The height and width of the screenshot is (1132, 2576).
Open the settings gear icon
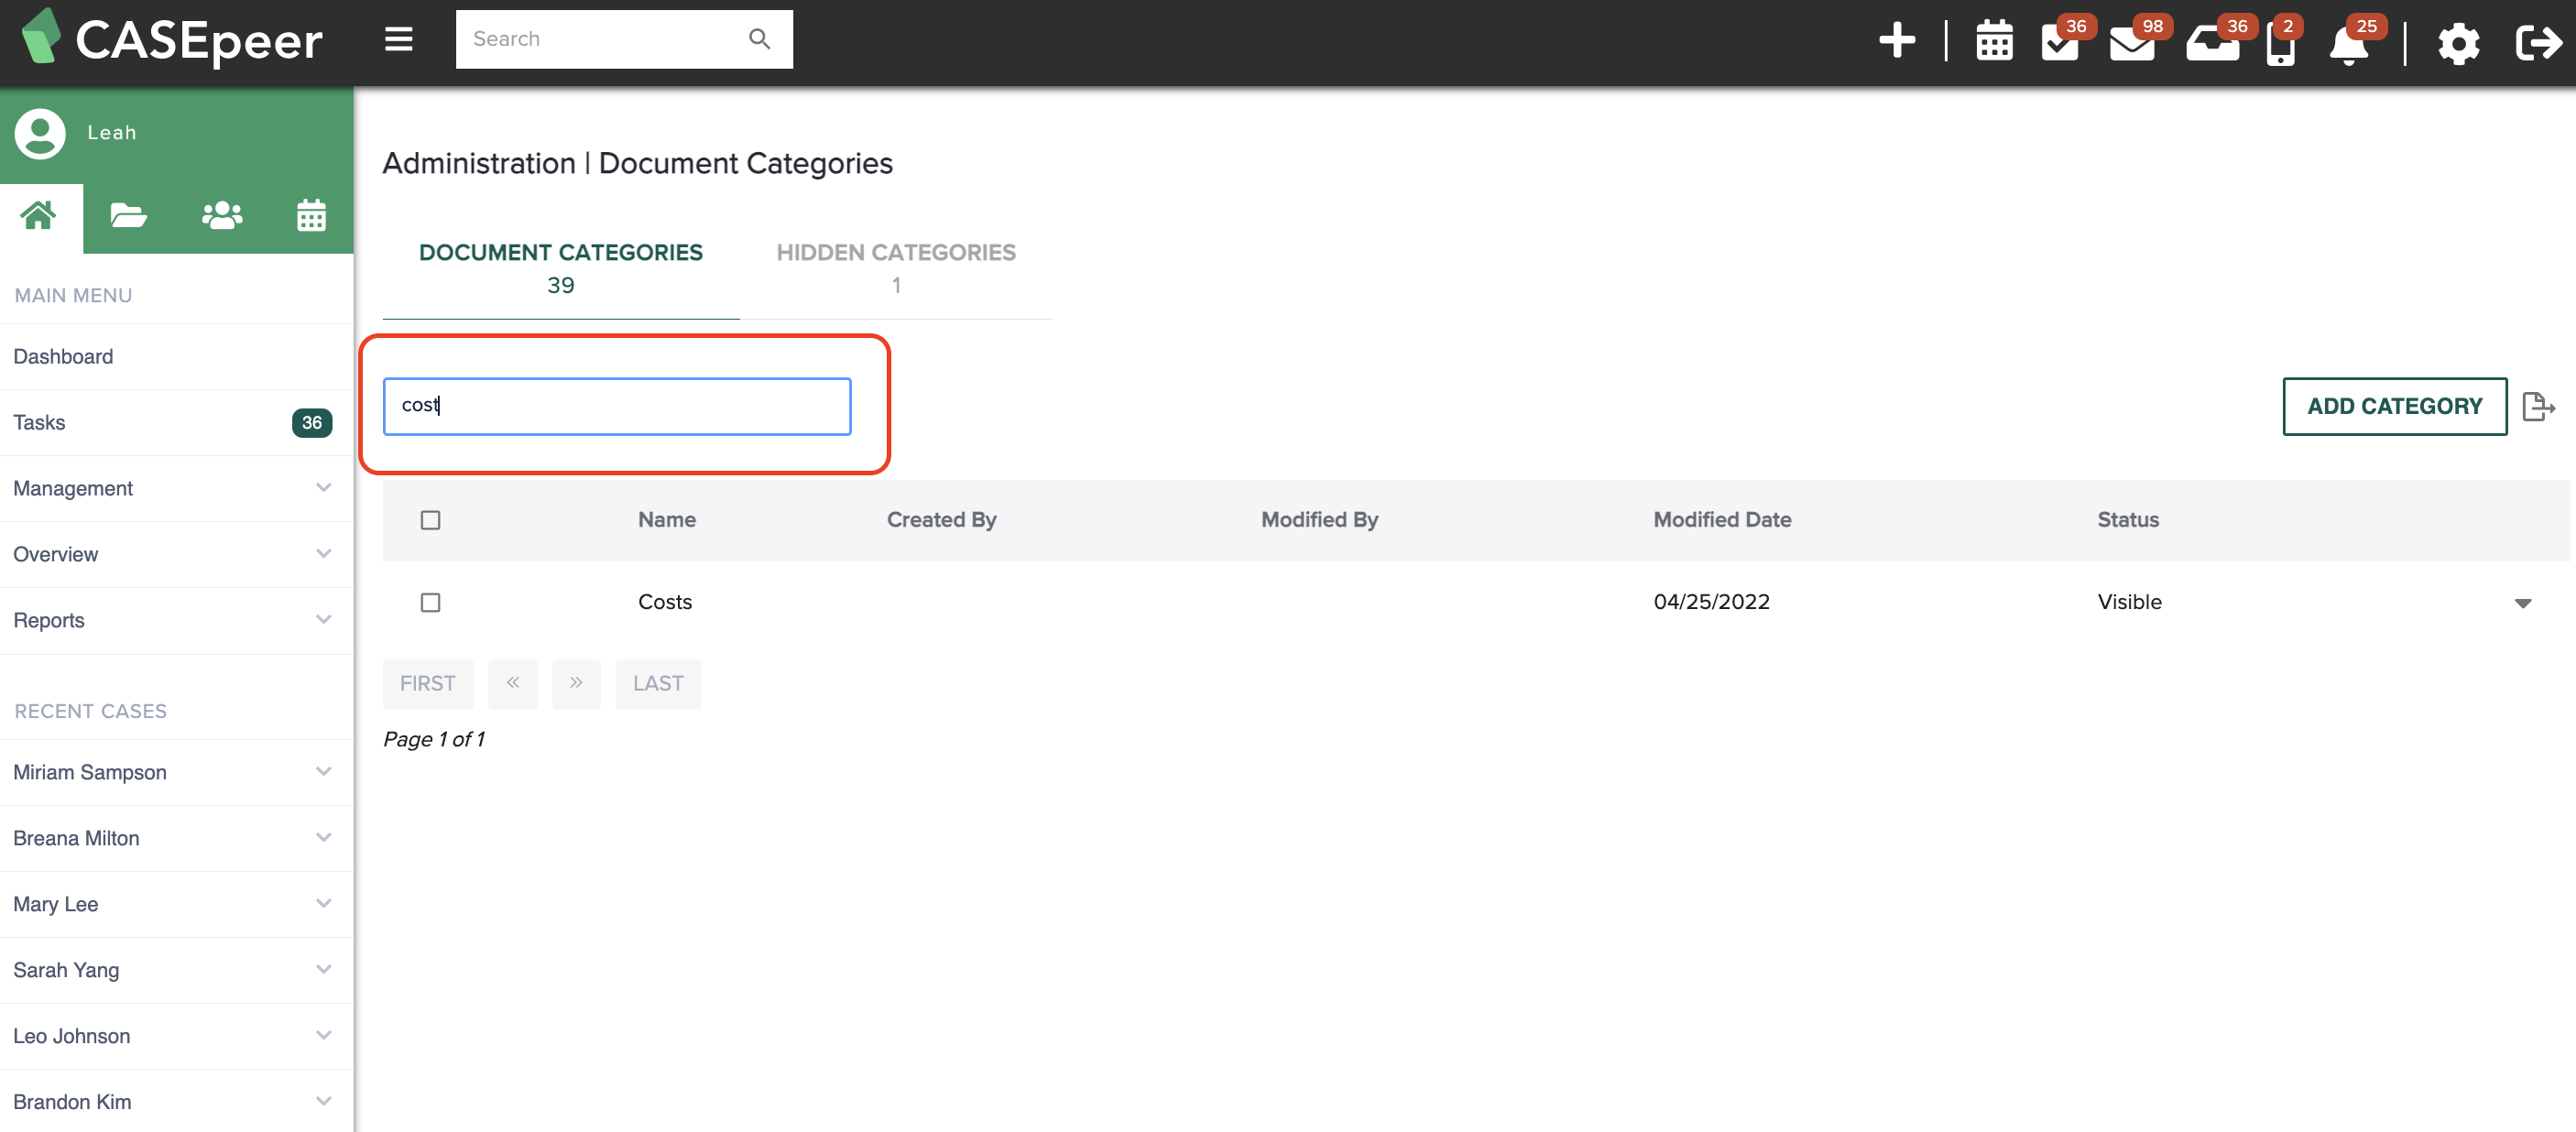(2458, 44)
